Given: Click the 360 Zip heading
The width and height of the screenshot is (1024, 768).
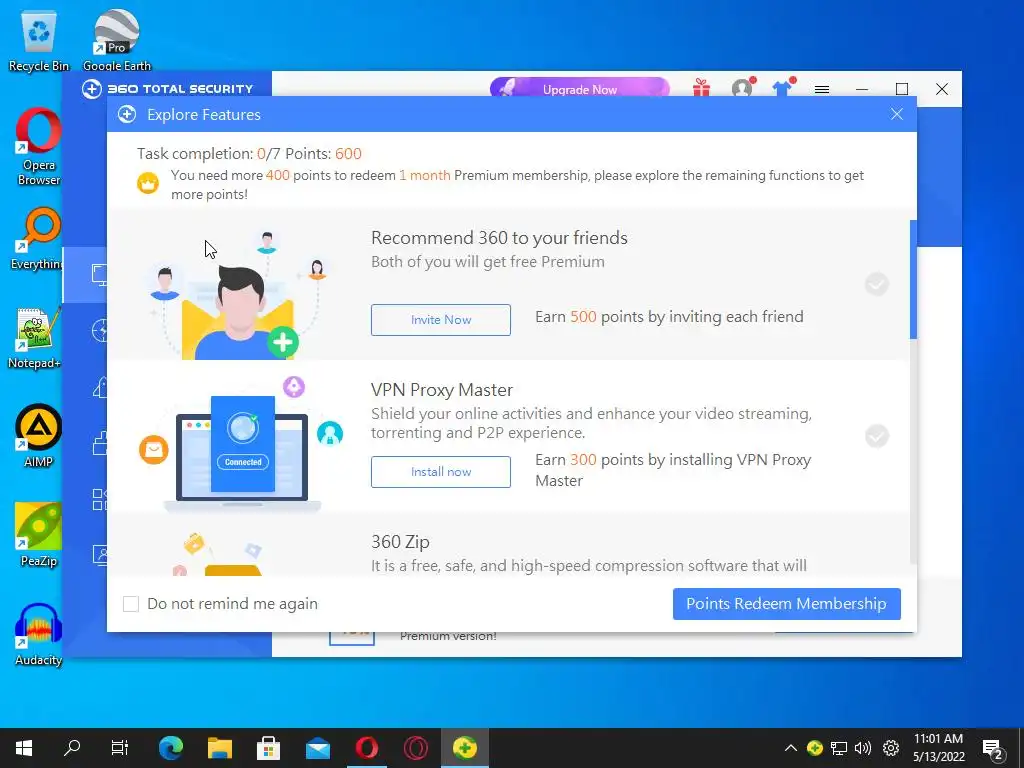Looking at the screenshot, I should click(x=400, y=542).
